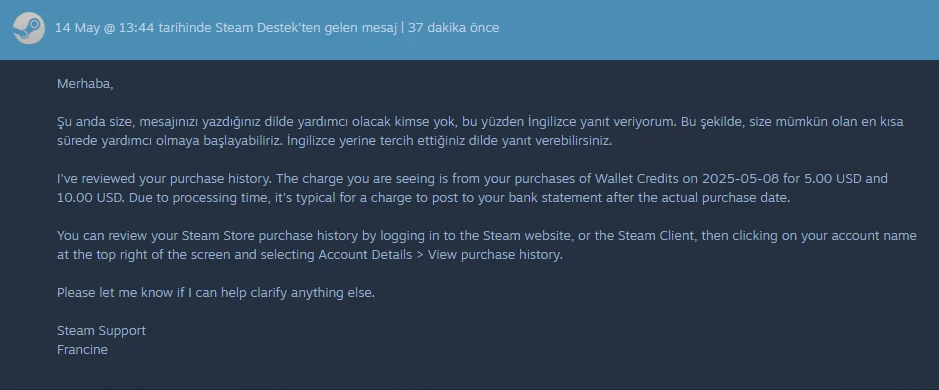Click the '37 dakika önce' timestamp

pos(453,28)
